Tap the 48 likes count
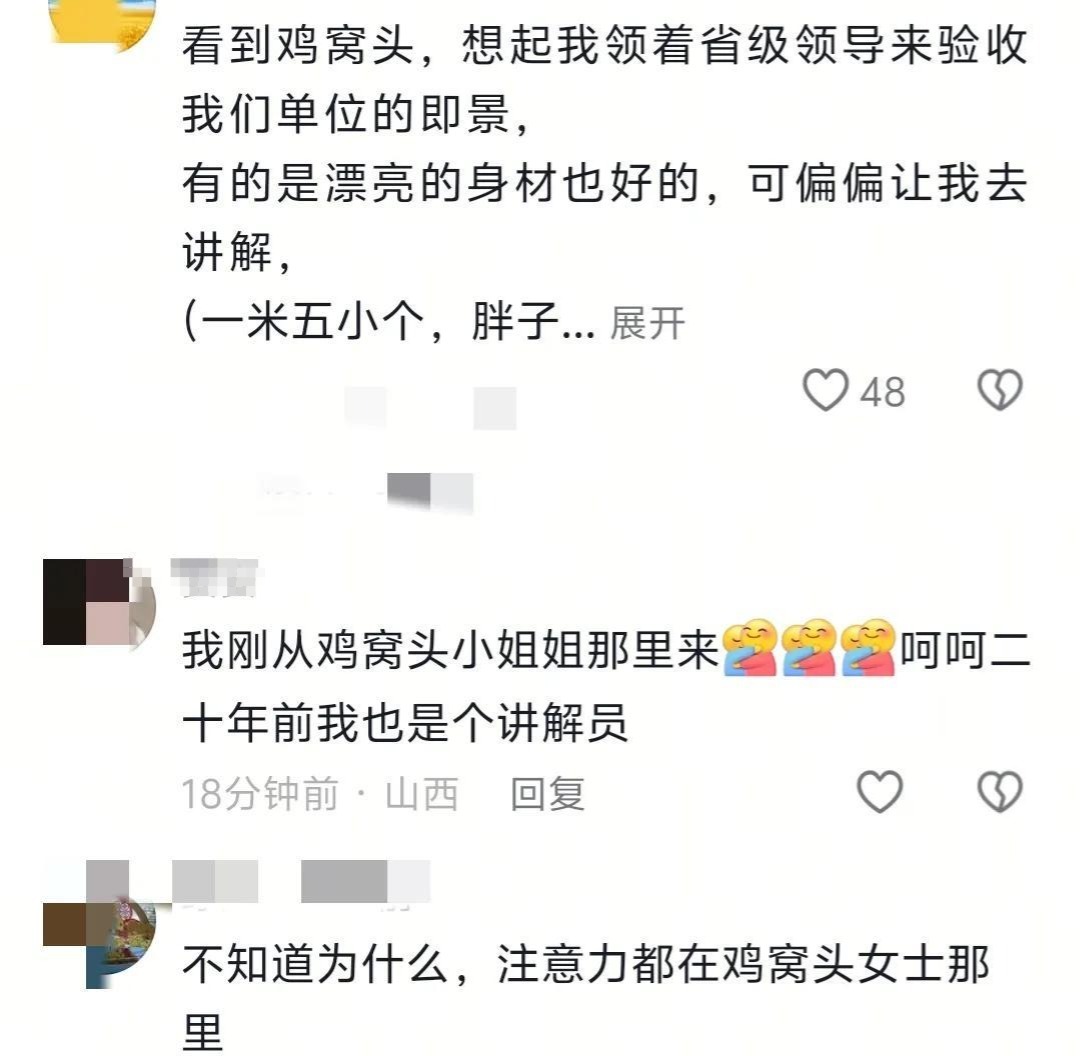 [882, 393]
